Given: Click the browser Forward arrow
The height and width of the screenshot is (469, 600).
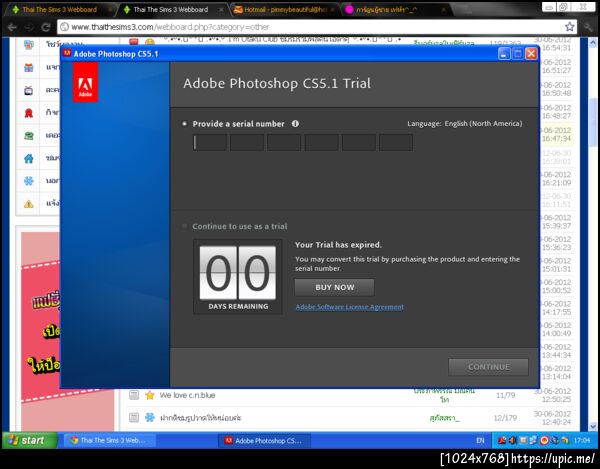Looking at the screenshot, I should tap(29, 27).
